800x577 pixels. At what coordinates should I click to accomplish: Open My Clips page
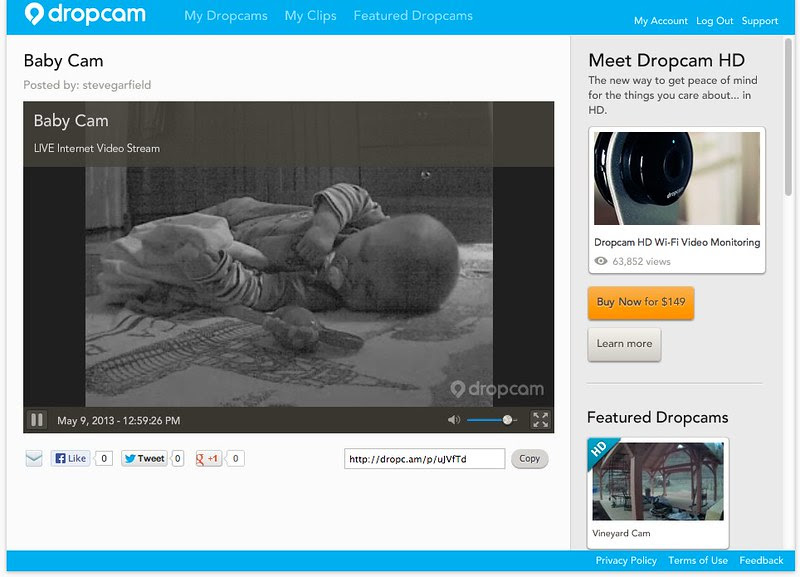pos(310,16)
